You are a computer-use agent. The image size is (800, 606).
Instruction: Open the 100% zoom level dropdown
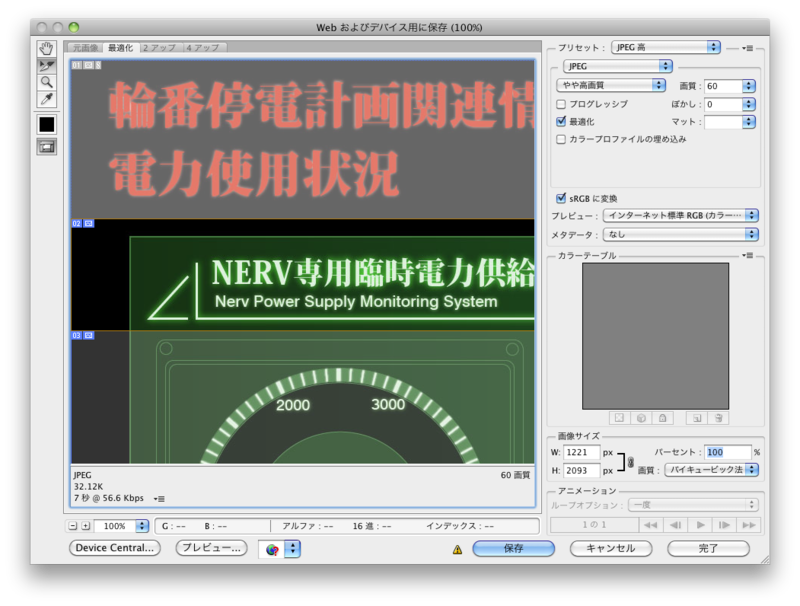pos(142,526)
